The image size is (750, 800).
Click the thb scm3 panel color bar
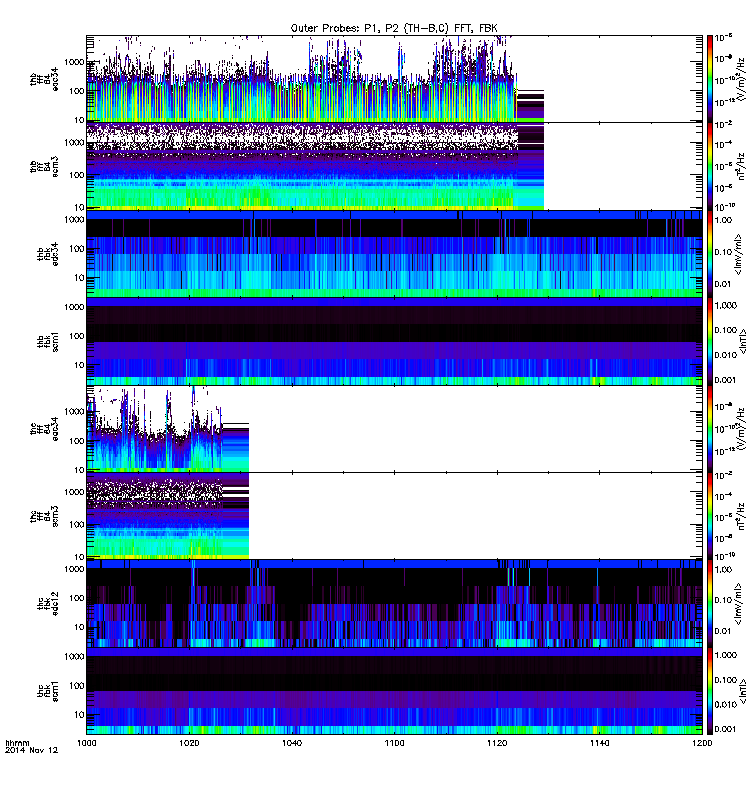click(x=709, y=166)
